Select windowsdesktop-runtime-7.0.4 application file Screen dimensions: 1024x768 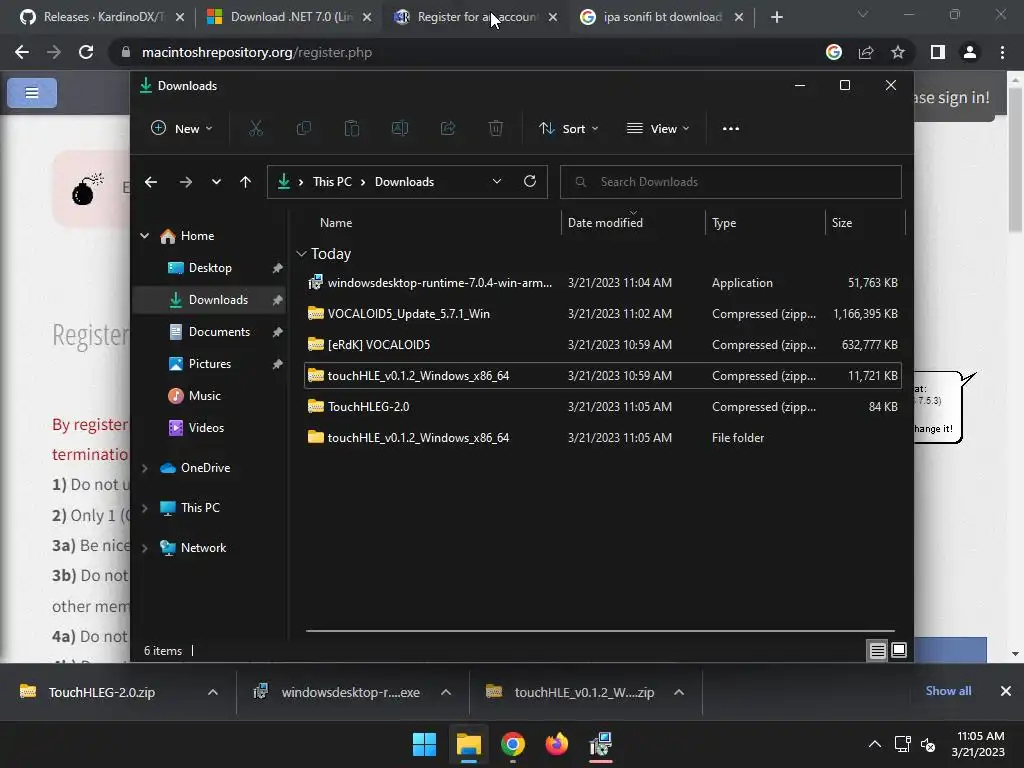(603, 283)
